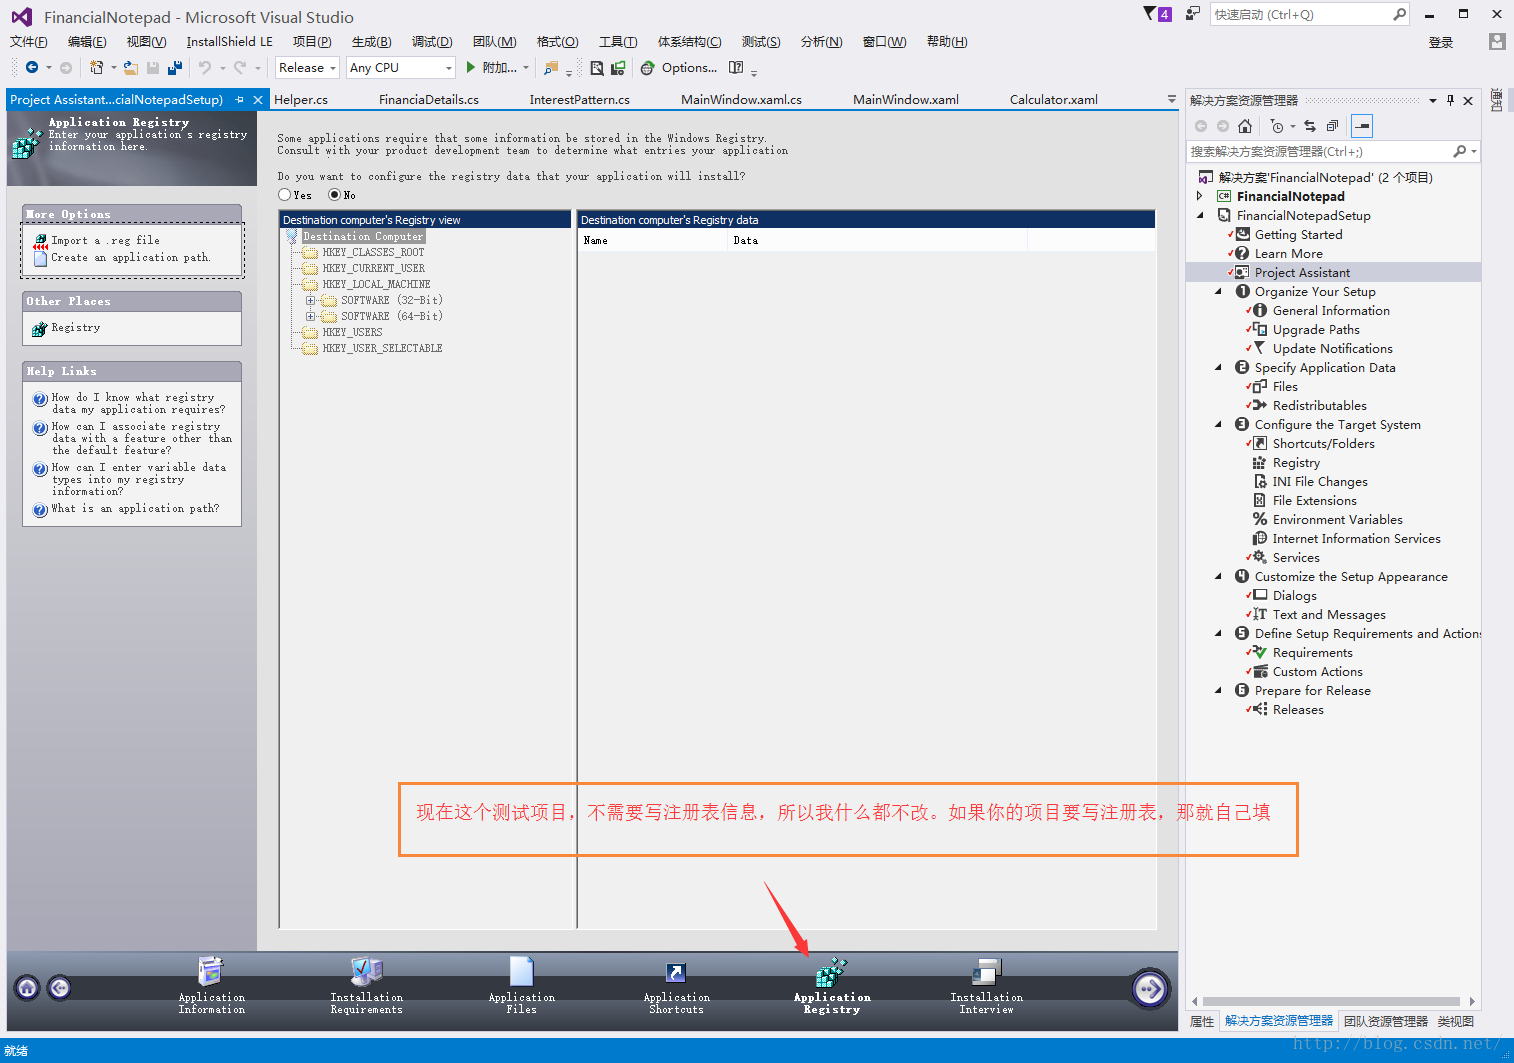Select Destination Computer root node

pyautogui.click(x=363, y=237)
